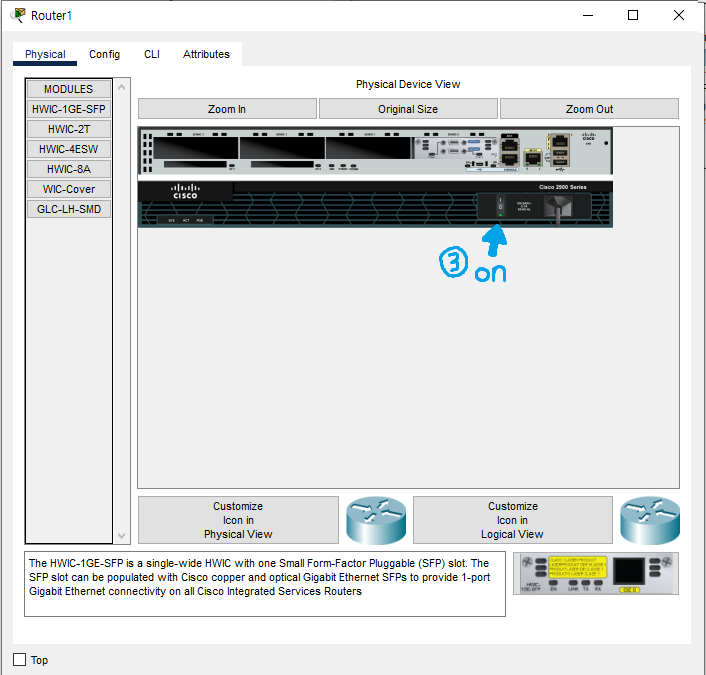Select the HWIC-2T module
706x675 pixels.
click(68, 129)
